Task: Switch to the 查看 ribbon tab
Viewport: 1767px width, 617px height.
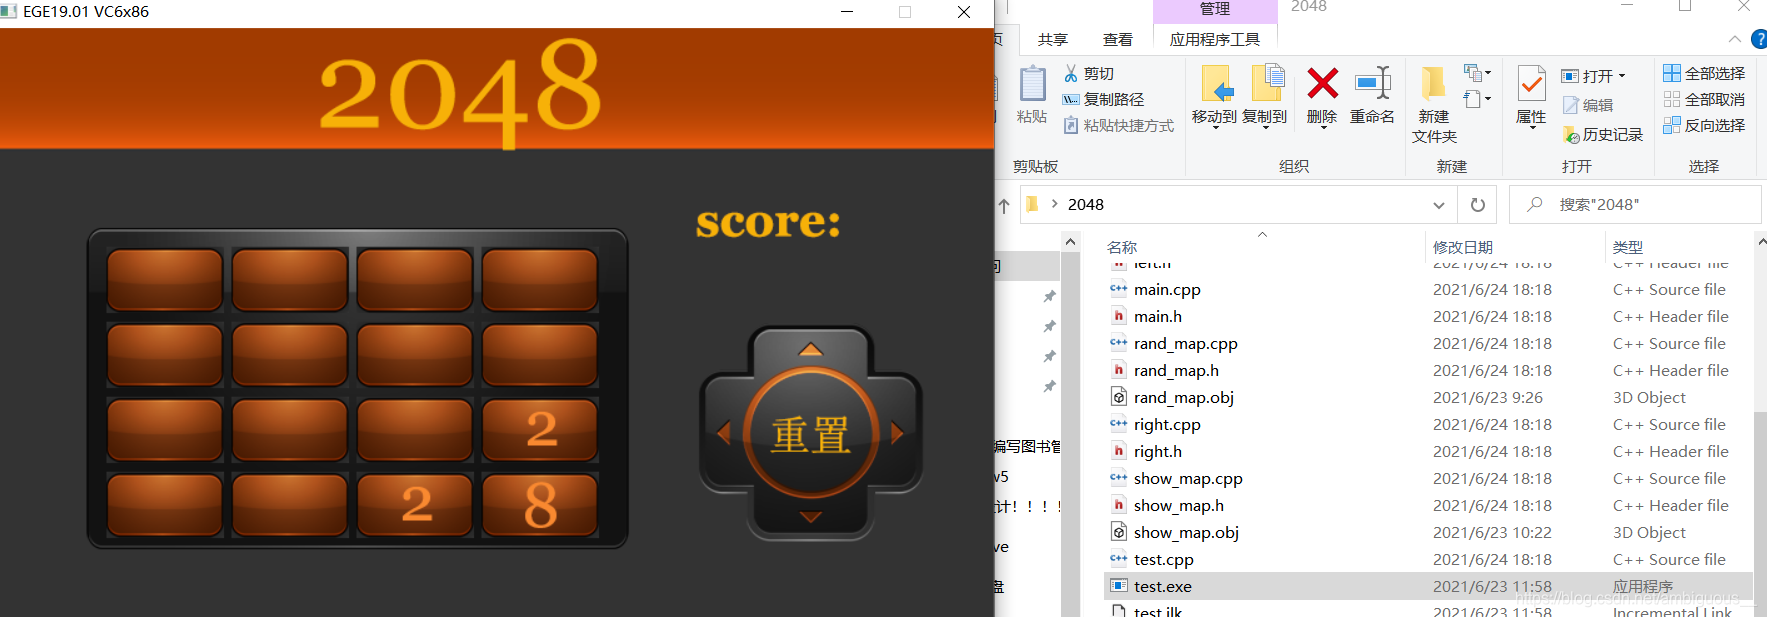Action: (1118, 40)
